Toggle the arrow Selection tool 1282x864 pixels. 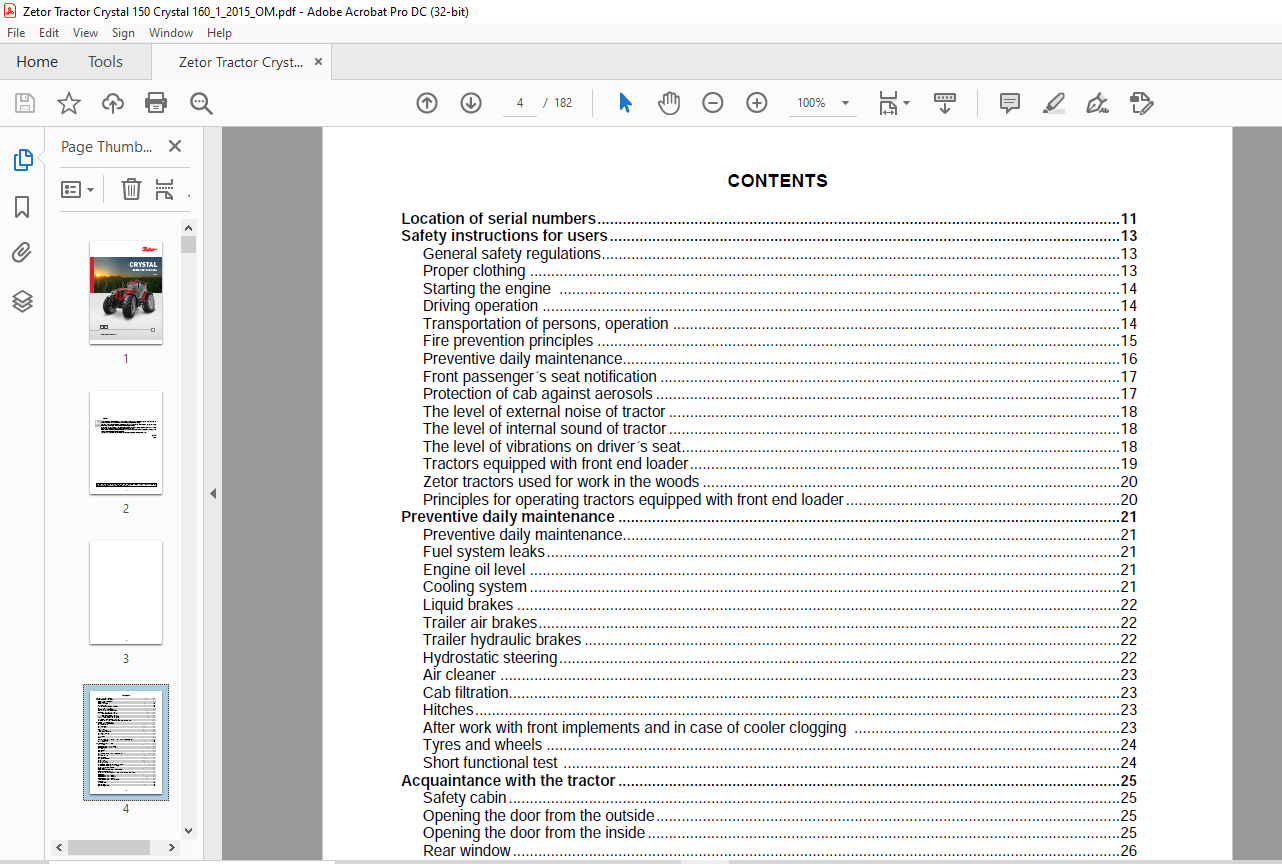(626, 103)
